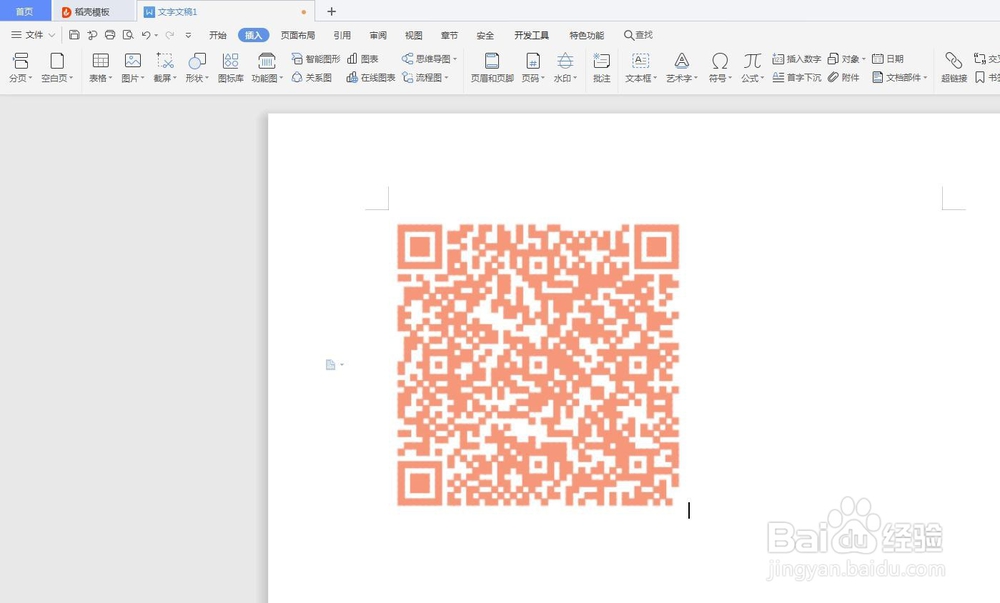1000x603 pixels.
Task: Expand the dropdown arrow next to Undo
Action: 156,35
